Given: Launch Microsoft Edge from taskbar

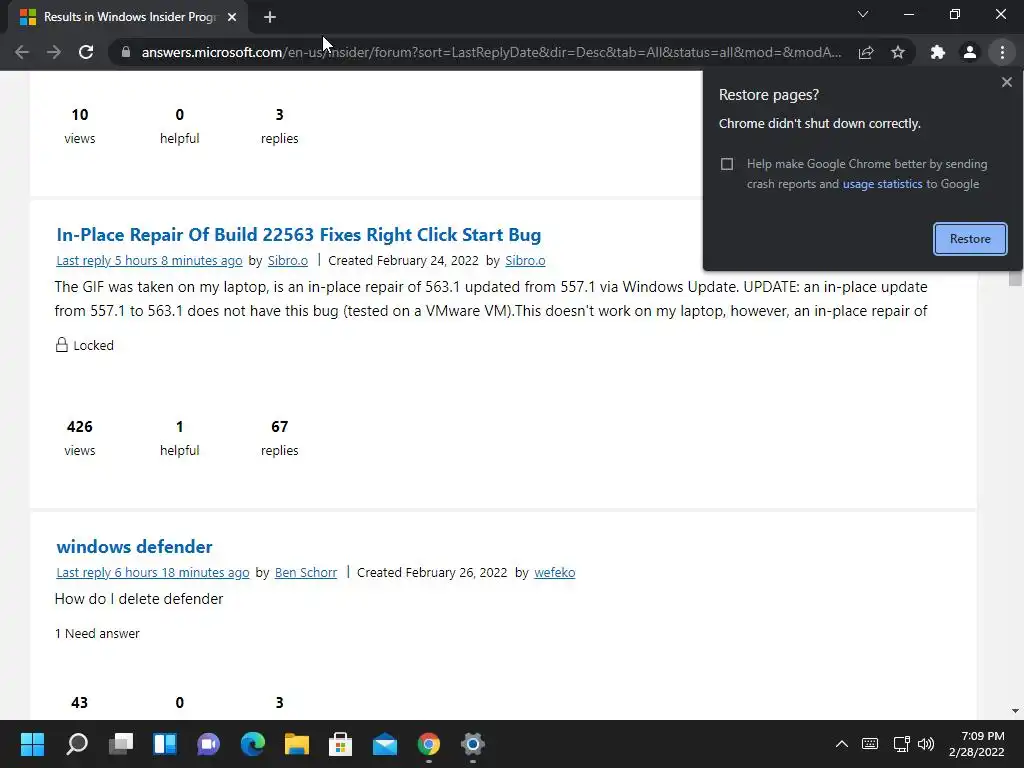Looking at the screenshot, I should (253, 744).
